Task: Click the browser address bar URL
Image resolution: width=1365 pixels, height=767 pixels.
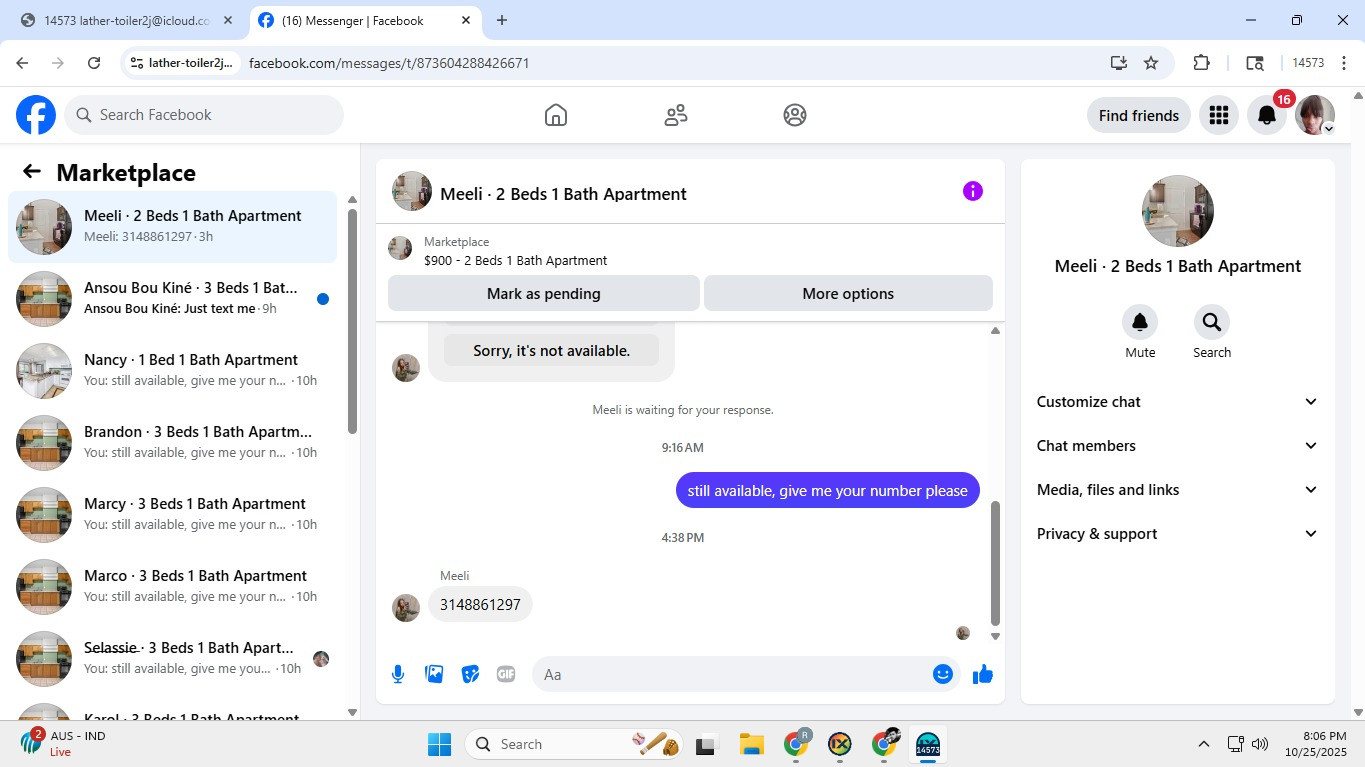Action: tap(389, 63)
